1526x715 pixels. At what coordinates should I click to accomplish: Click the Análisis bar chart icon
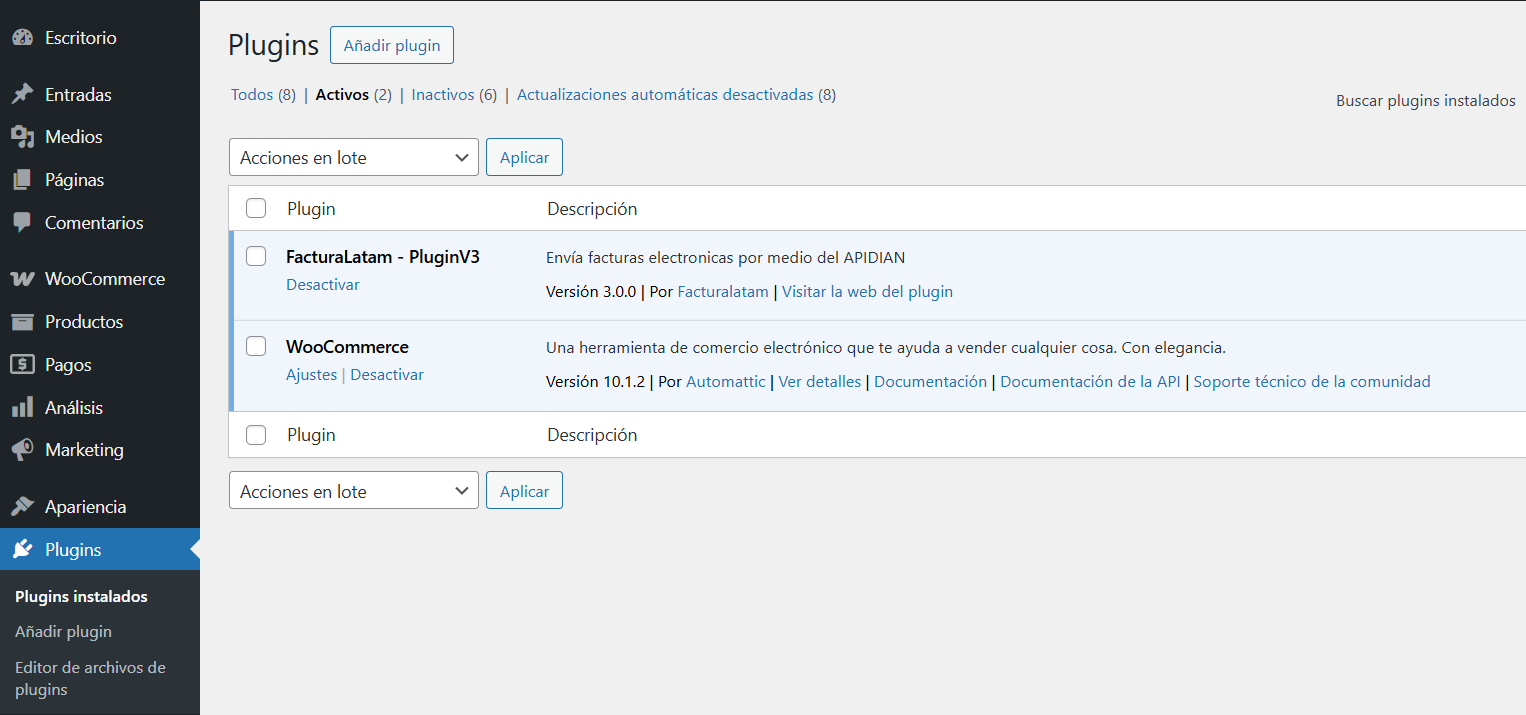tap(22, 408)
